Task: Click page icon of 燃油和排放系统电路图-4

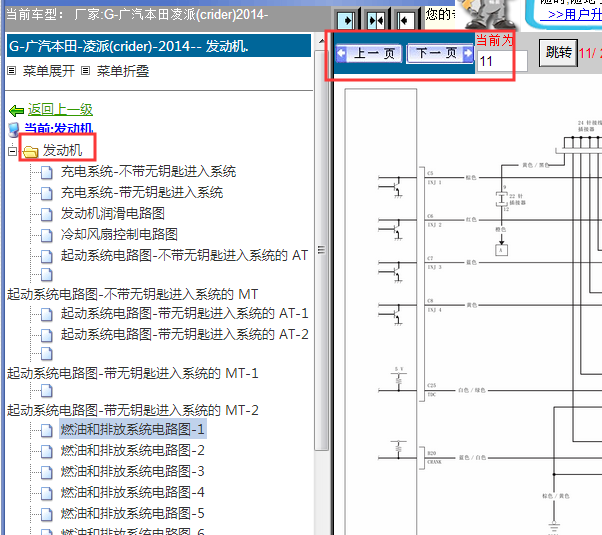Action: tap(46, 494)
